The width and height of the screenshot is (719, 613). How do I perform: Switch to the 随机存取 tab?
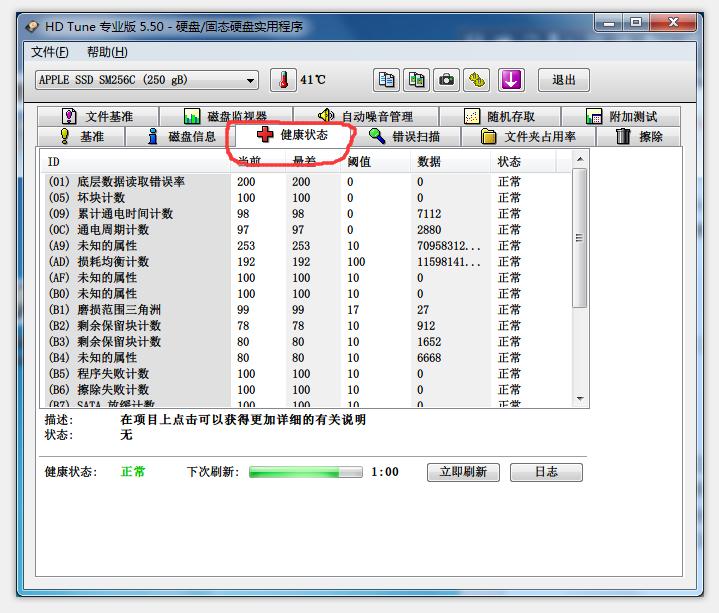500,116
